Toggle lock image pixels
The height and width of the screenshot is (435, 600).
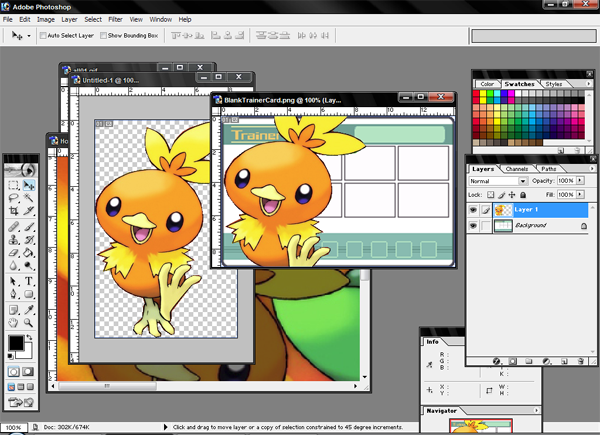[502, 194]
